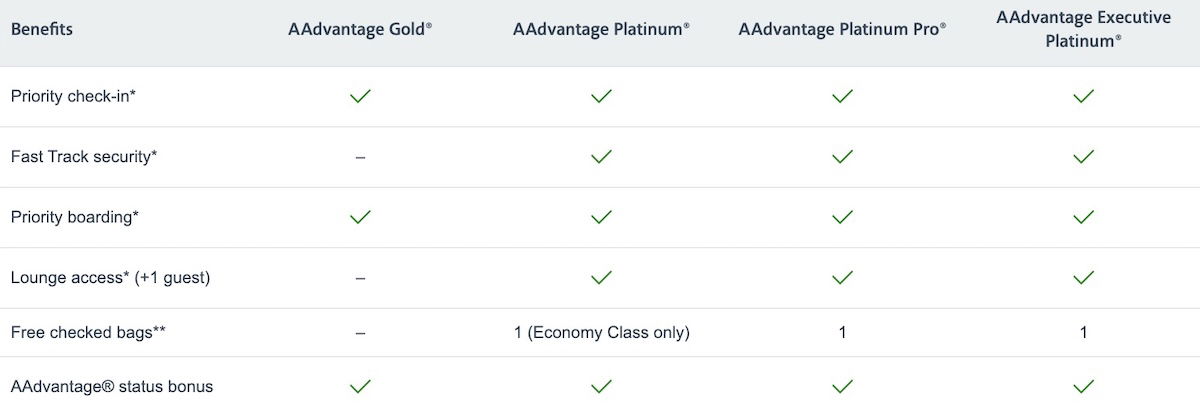Click status bonus checkmark under AAdvantage Platinum Pro
Screen dimensions: 1200x416
click(842, 386)
